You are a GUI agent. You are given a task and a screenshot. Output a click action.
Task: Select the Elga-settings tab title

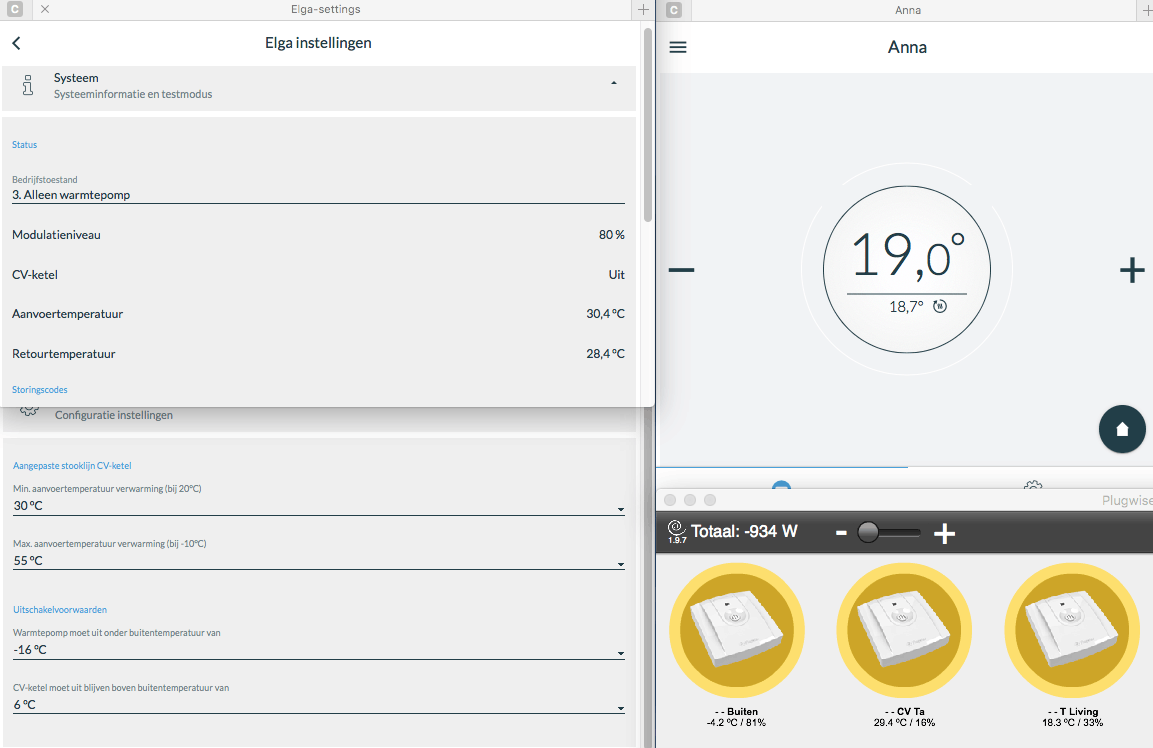coord(325,10)
